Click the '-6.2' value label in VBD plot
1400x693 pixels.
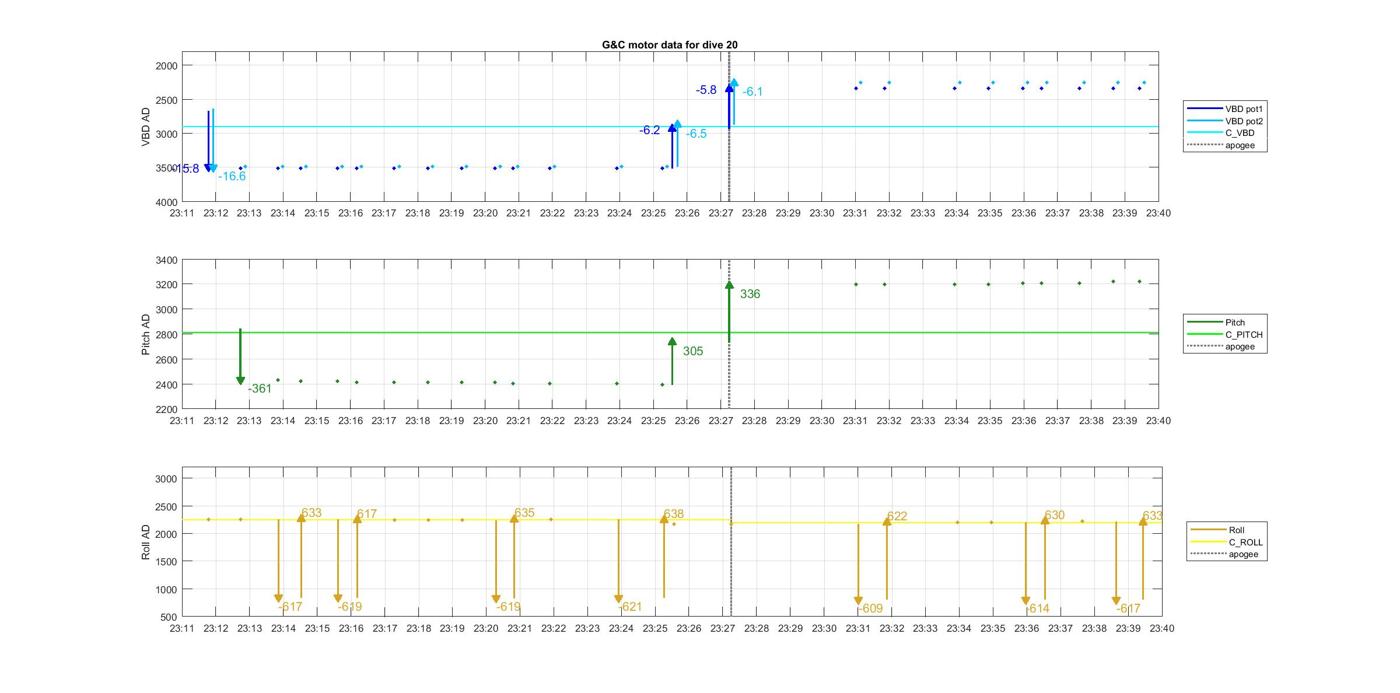coord(650,131)
